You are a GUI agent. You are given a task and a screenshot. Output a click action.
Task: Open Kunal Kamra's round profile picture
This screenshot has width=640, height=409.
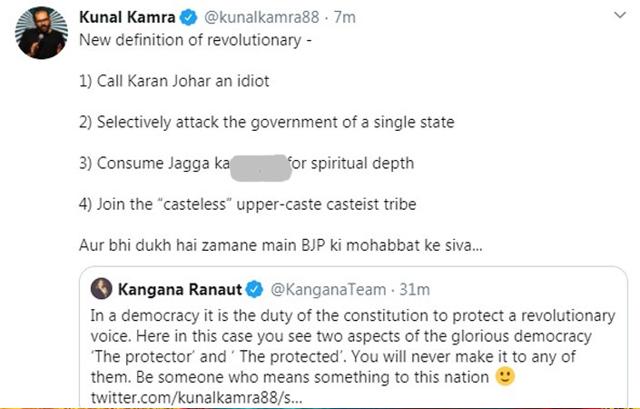click(41, 33)
